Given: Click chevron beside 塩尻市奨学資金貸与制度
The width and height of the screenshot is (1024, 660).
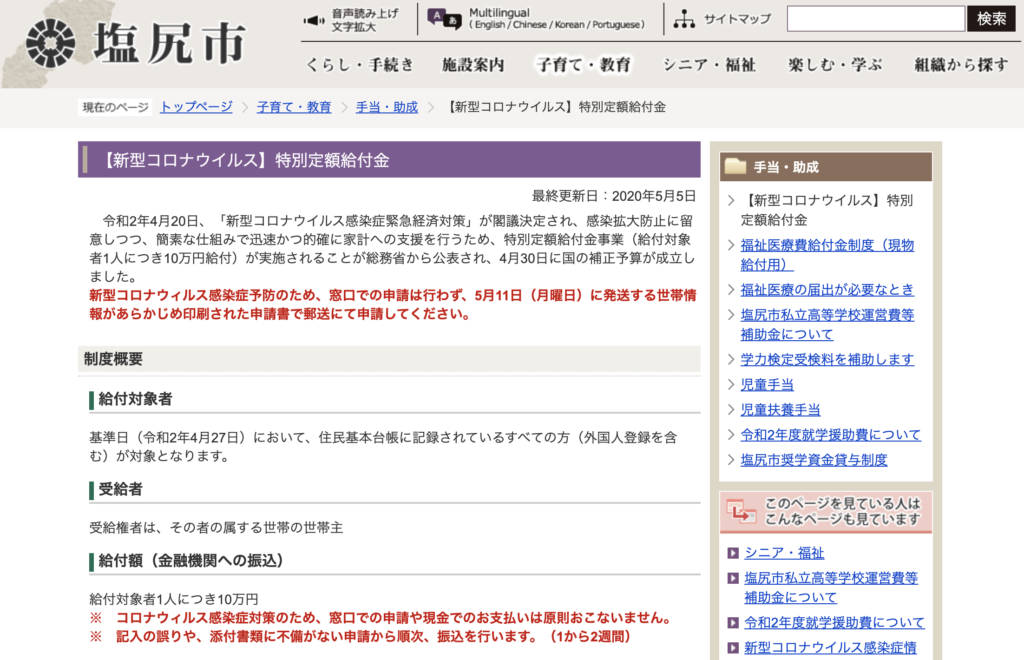Looking at the screenshot, I should click(x=731, y=460).
